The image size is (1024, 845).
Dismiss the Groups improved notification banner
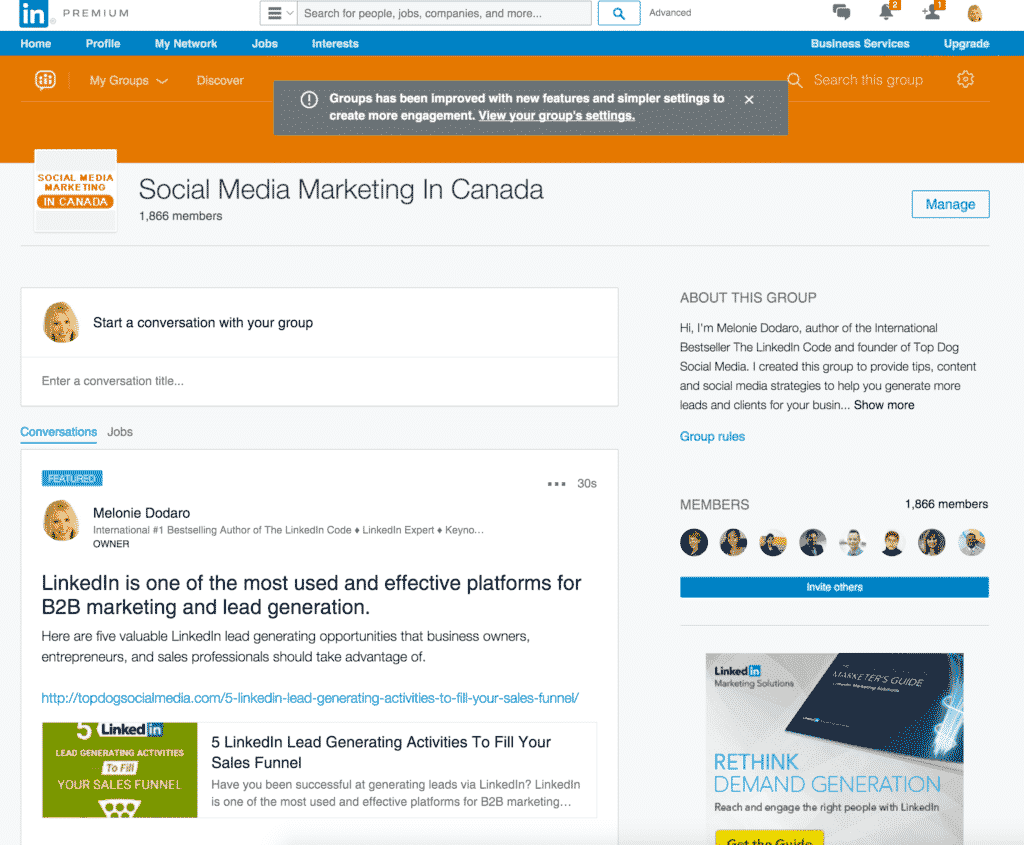pos(749,99)
